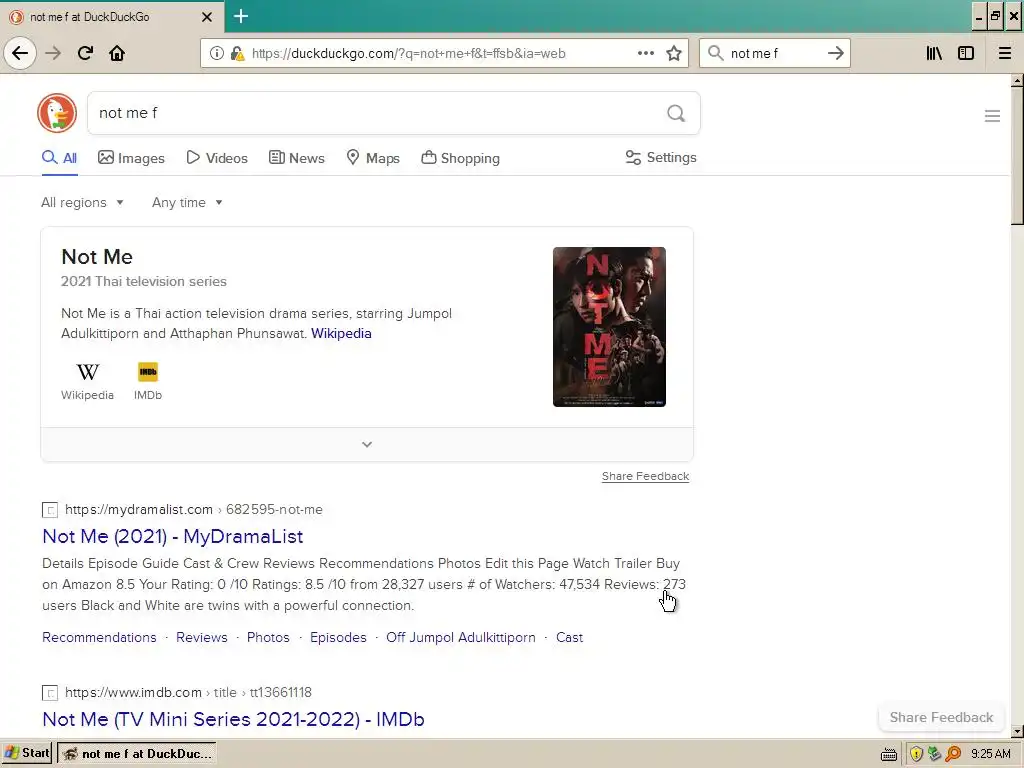Image resolution: width=1024 pixels, height=768 pixels.
Task: Click the forward navigation arrow
Action: click(x=53, y=53)
